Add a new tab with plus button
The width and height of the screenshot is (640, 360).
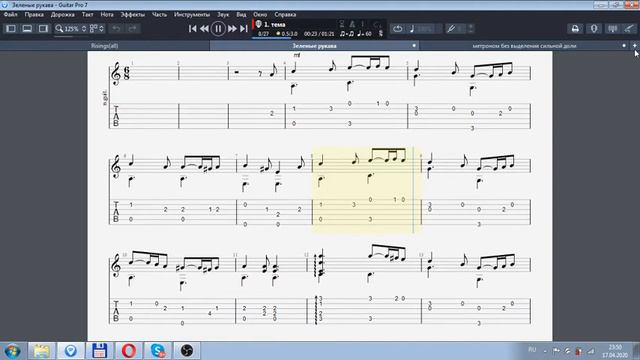coord(635,46)
